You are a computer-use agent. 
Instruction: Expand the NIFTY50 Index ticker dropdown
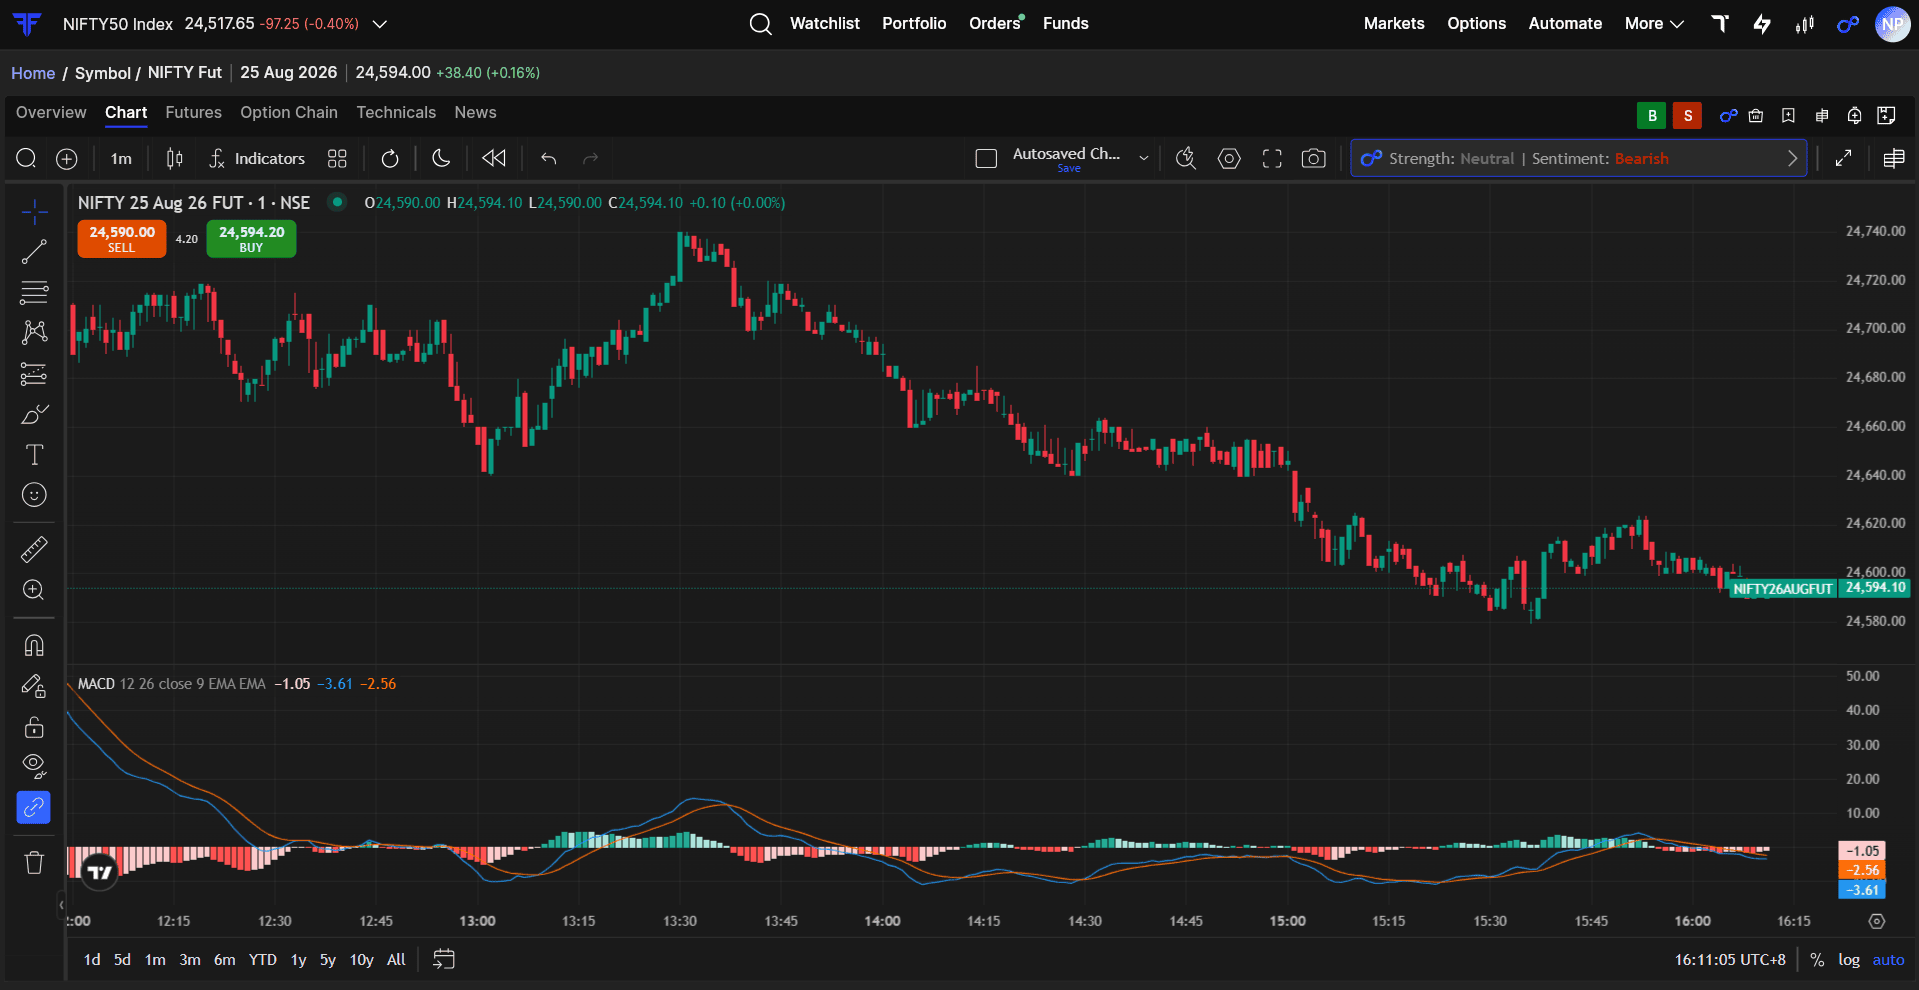380,24
